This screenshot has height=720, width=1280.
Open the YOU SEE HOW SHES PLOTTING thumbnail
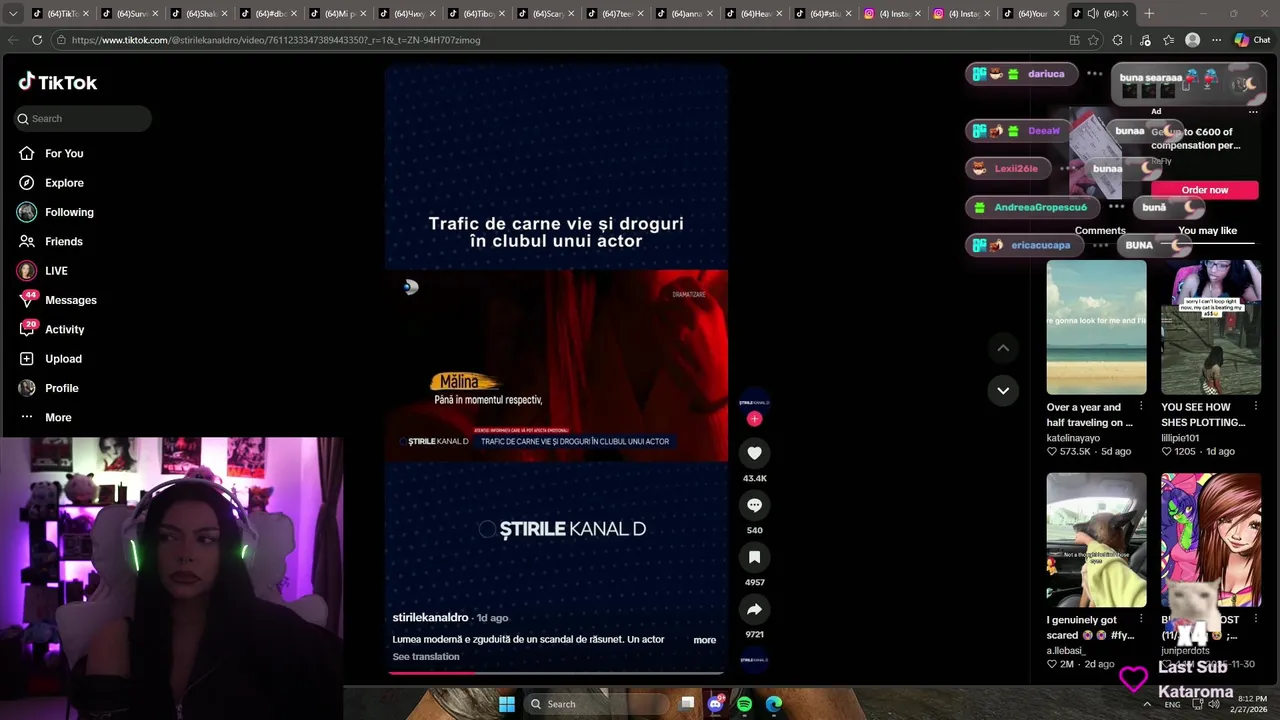coord(1211,327)
